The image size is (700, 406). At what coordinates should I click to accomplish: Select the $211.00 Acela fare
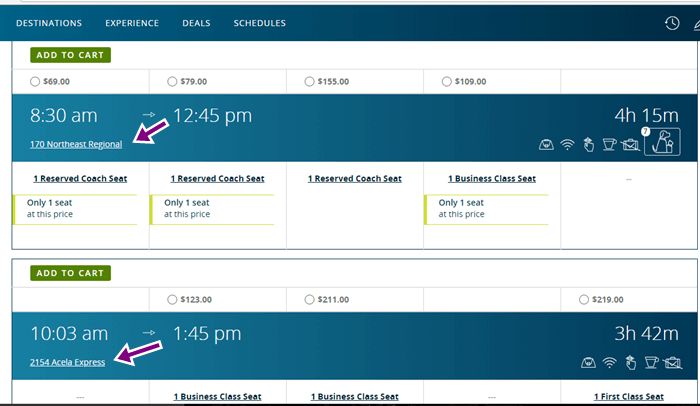(x=309, y=299)
